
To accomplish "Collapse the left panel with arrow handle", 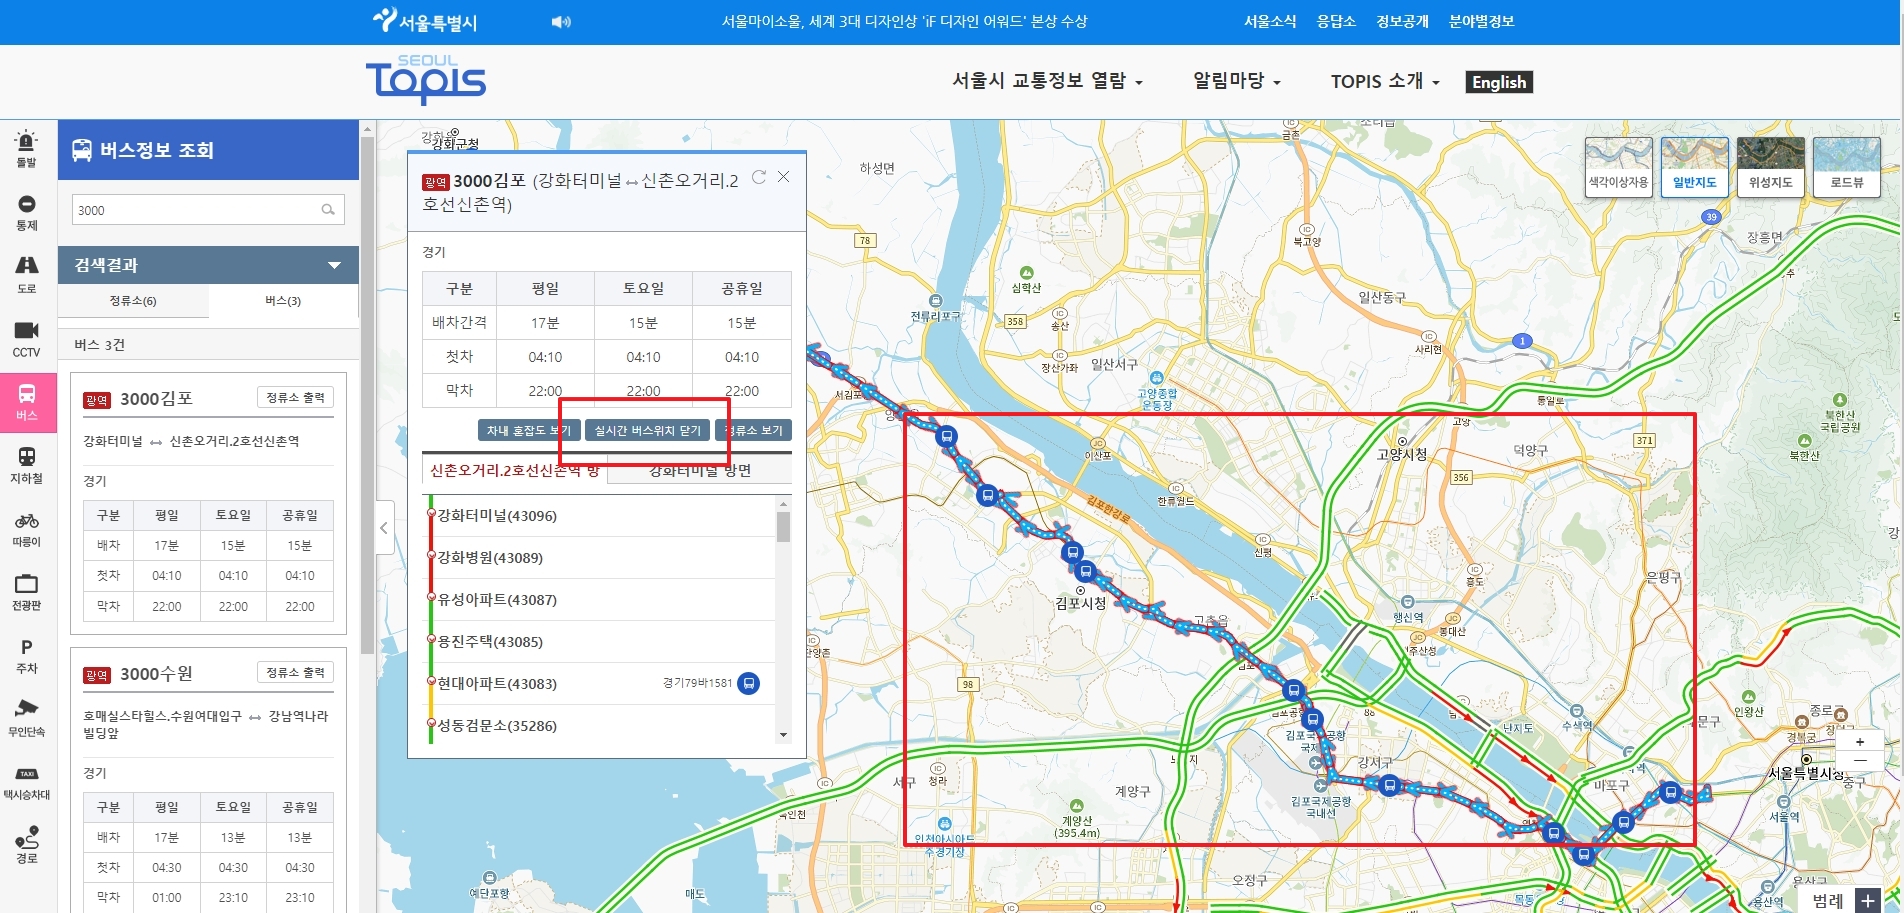I will click(384, 528).
